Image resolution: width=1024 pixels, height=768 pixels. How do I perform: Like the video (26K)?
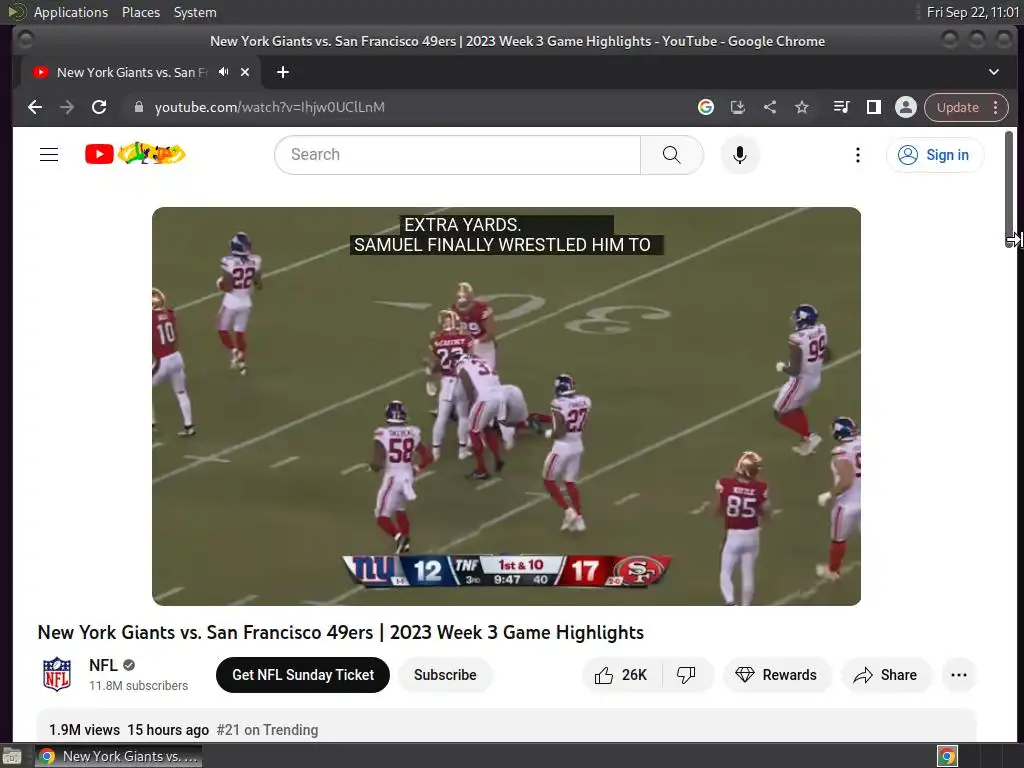pyautogui.click(x=621, y=675)
